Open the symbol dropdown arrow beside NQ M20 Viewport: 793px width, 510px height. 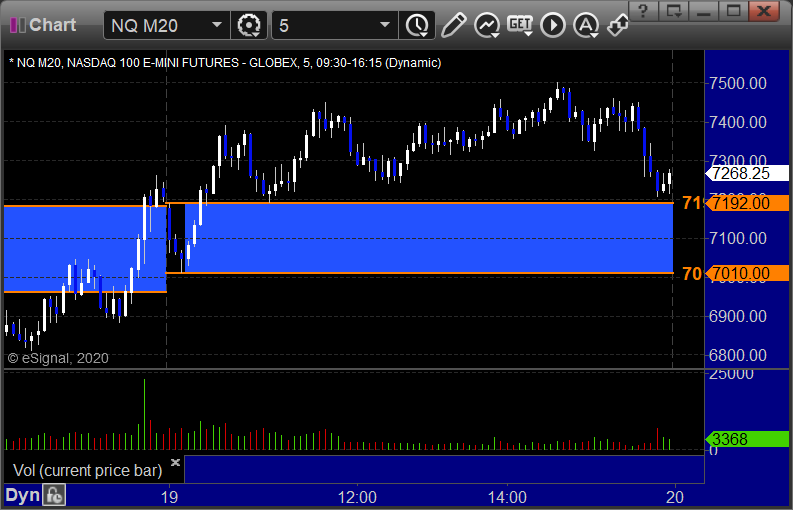click(x=216, y=25)
